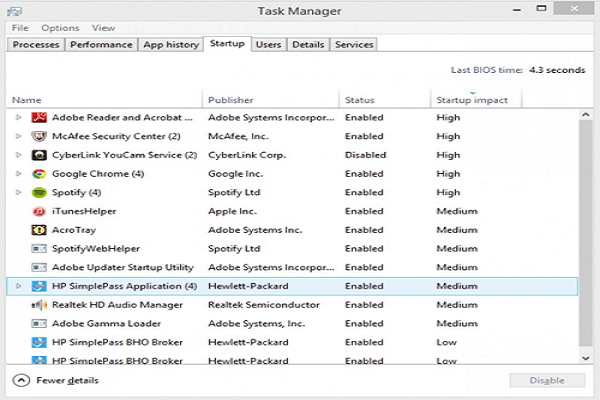Click the scrollbar down arrow

(x=585, y=359)
